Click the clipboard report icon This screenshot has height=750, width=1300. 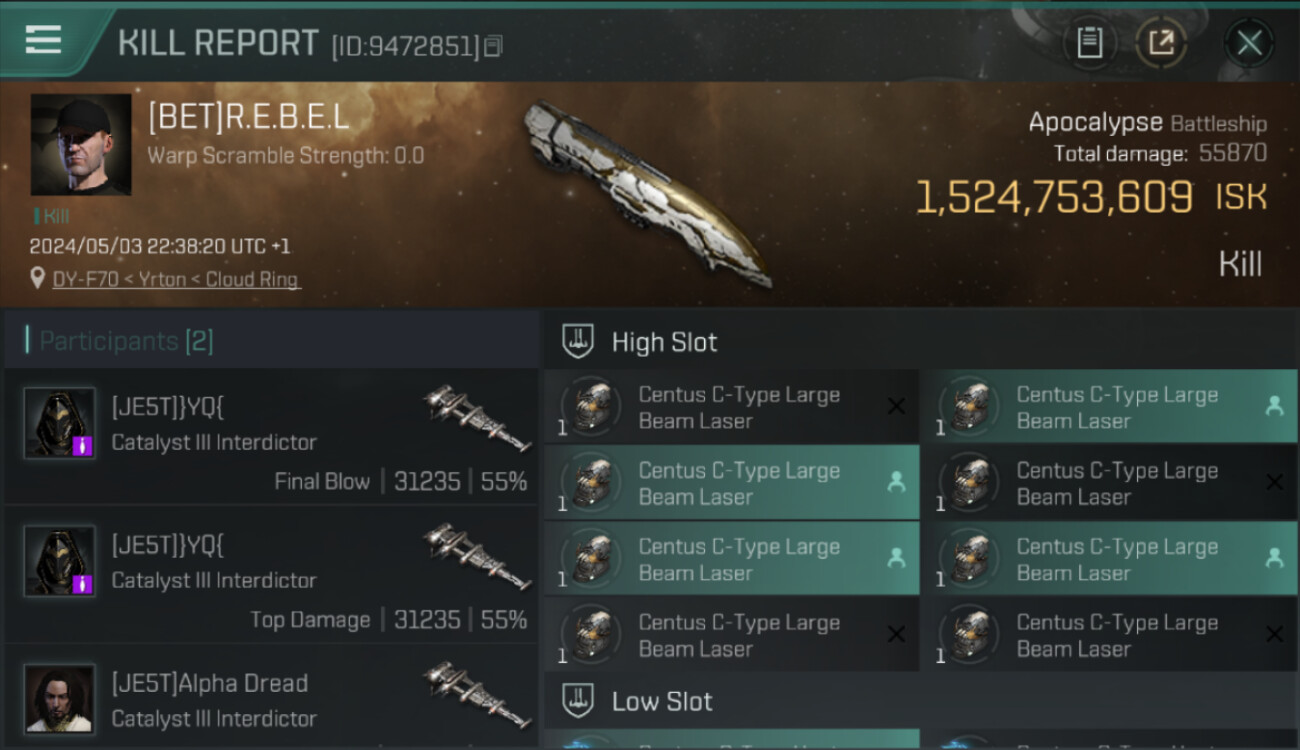[1089, 43]
